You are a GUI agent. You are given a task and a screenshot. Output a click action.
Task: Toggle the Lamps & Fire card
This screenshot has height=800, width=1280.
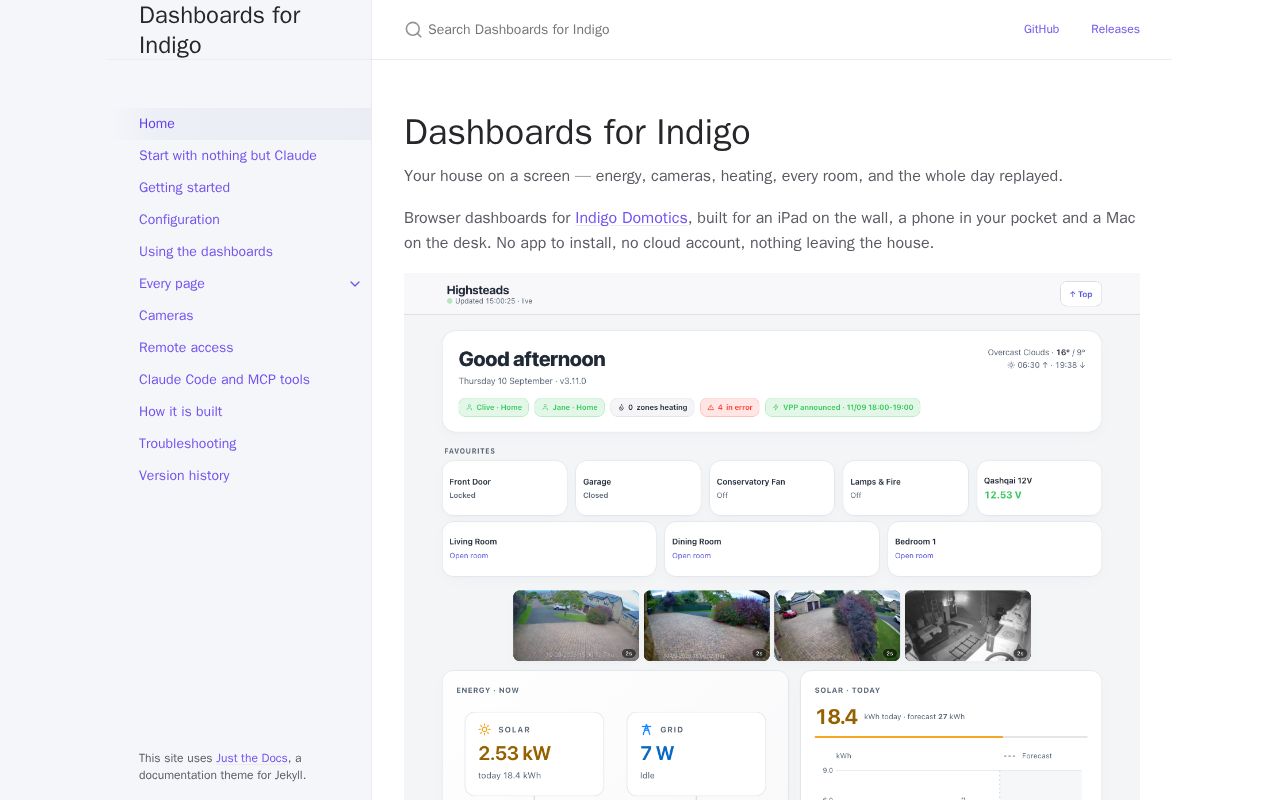point(905,488)
